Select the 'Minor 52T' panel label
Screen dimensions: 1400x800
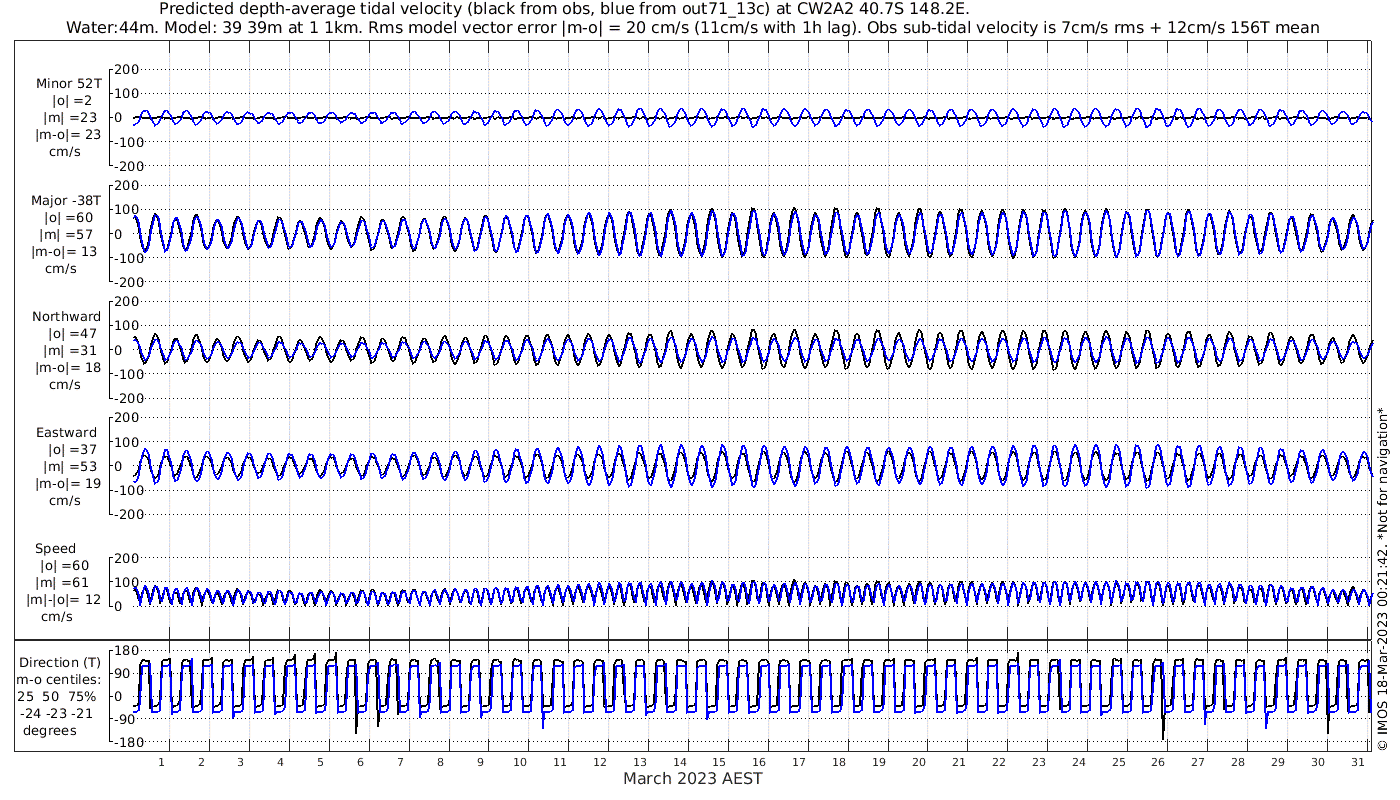pos(68,83)
